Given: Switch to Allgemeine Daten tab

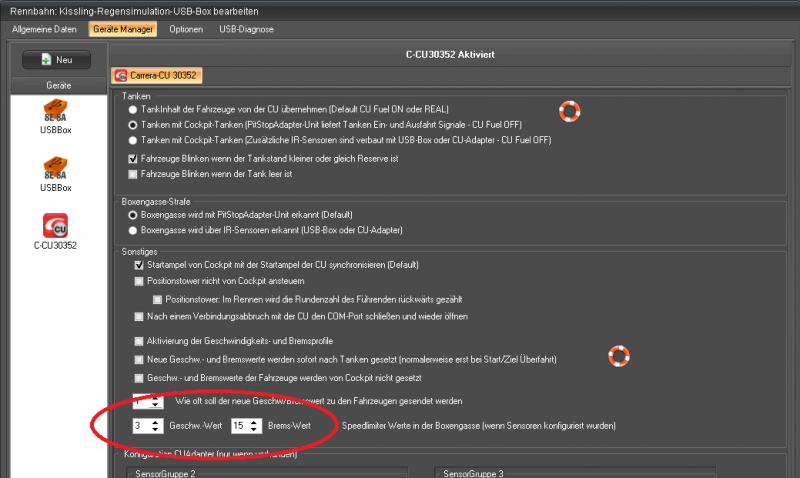Looking at the screenshot, I should [x=44, y=30].
